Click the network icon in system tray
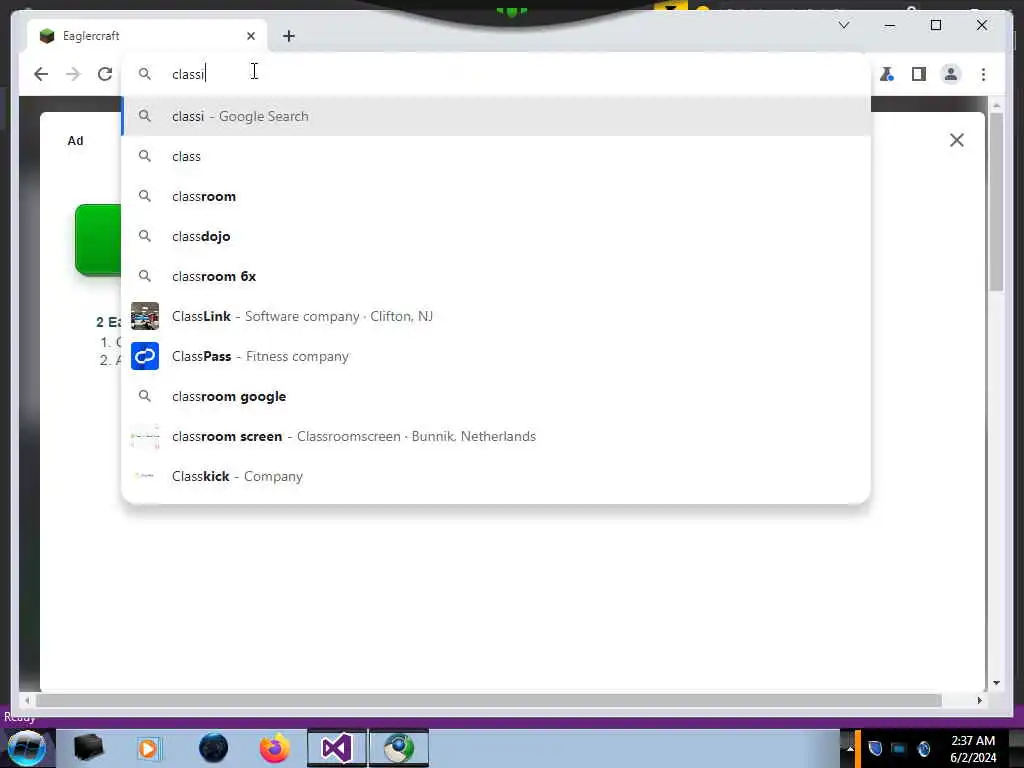Viewport: 1024px width, 768px height. point(899,748)
